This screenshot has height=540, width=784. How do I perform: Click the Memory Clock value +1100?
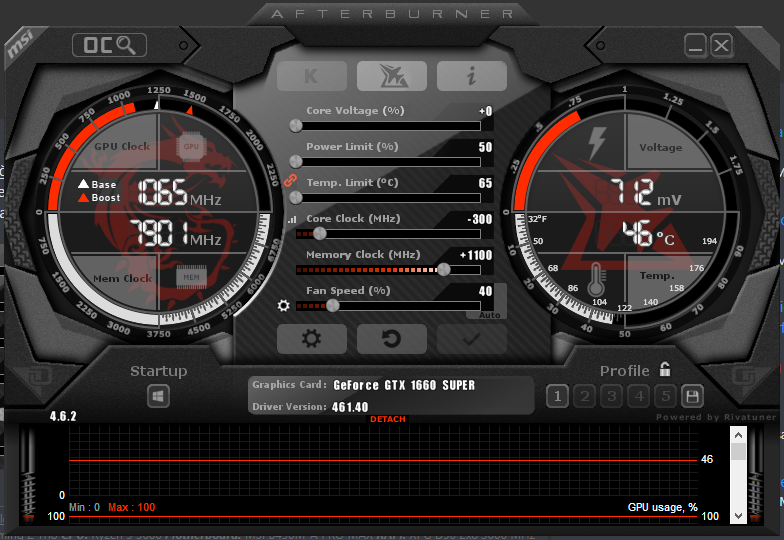(x=476, y=255)
